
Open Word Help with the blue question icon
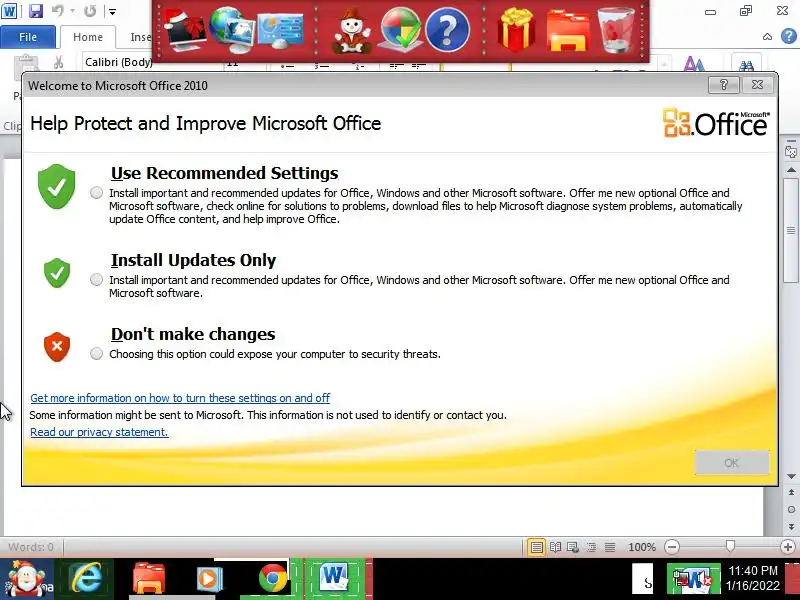(789, 36)
